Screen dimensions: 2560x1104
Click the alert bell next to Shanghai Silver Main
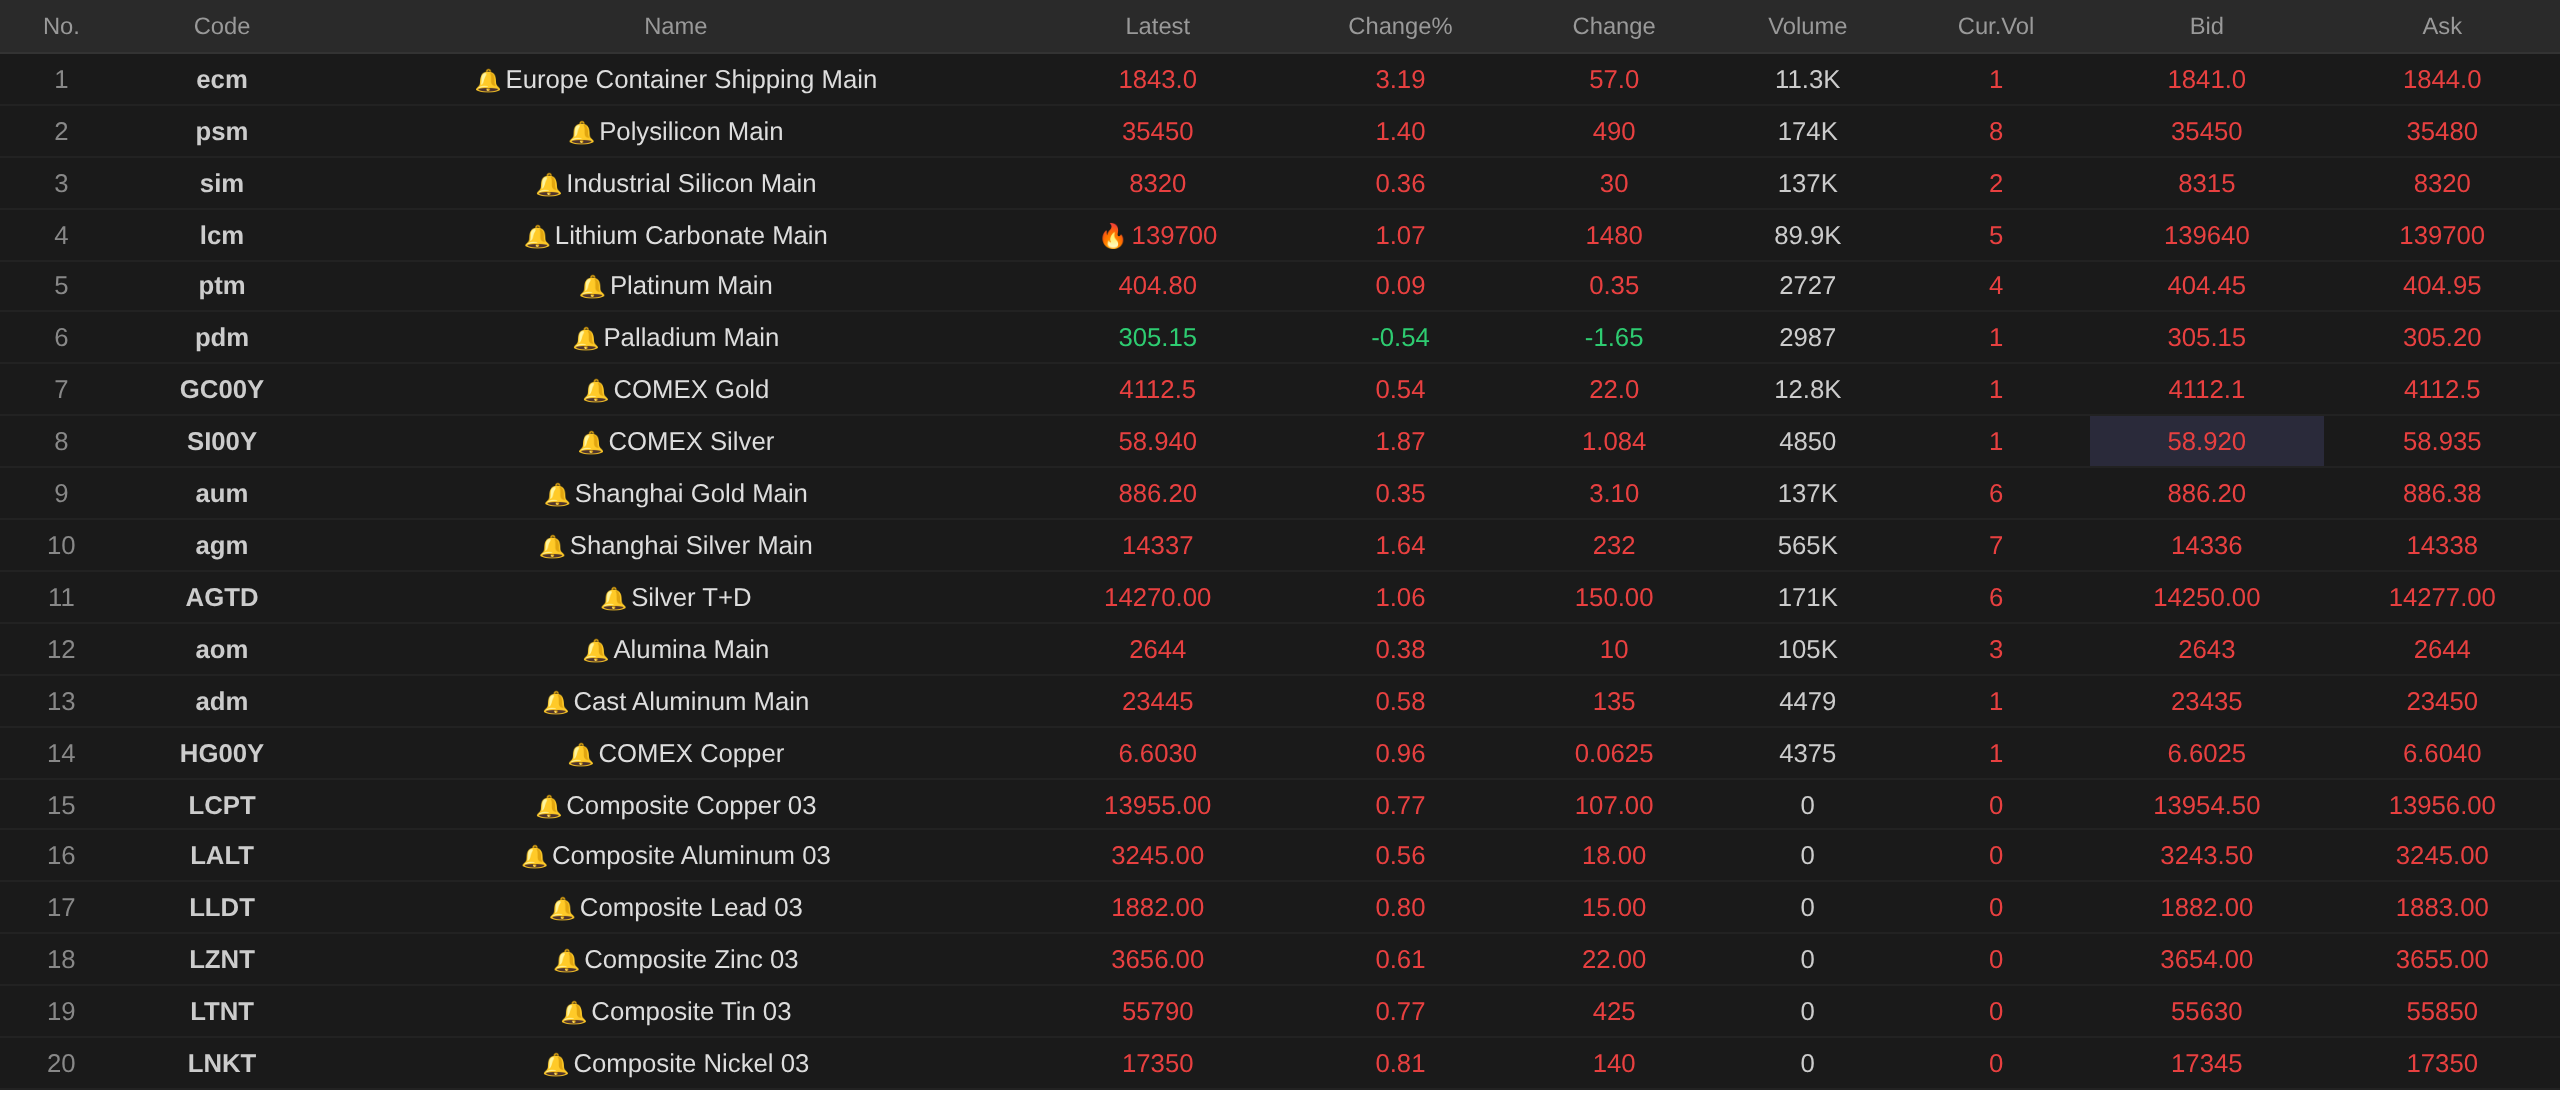tap(551, 547)
